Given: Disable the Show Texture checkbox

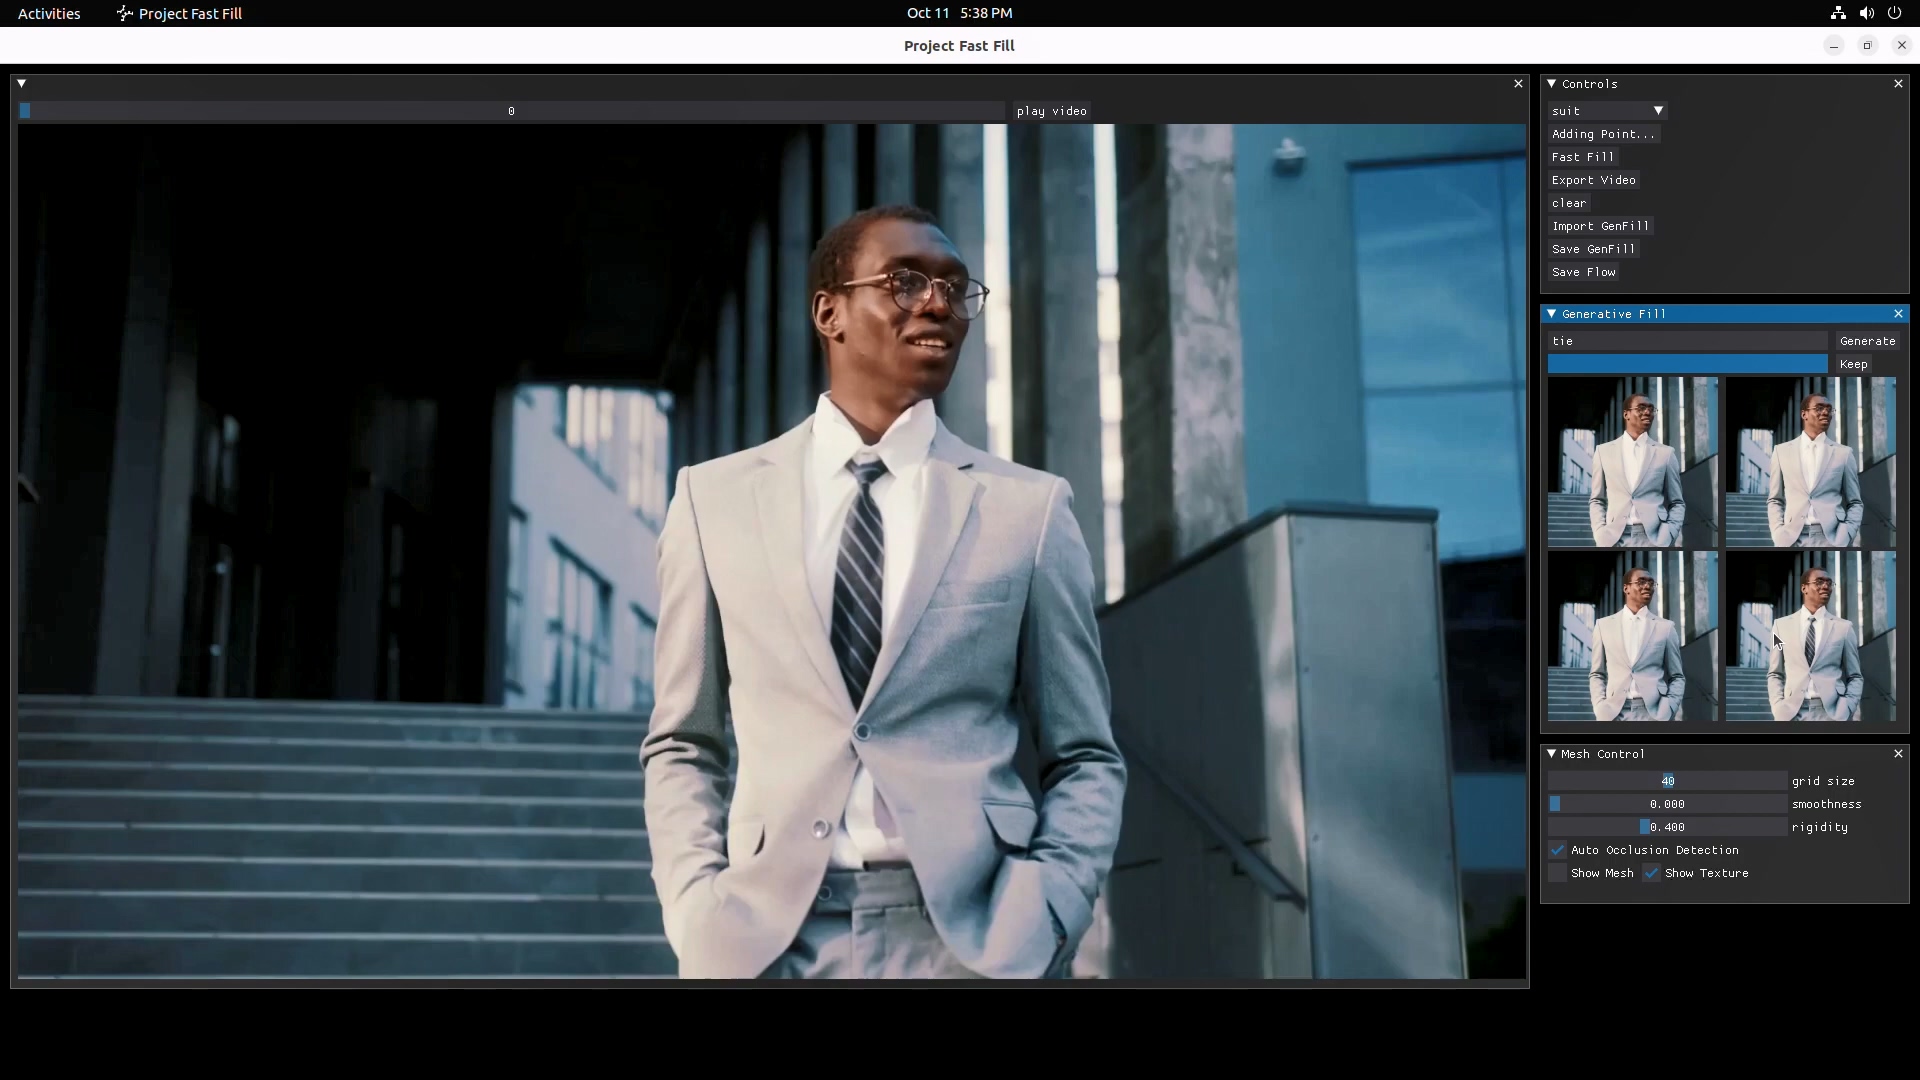Looking at the screenshot, I should click(x=1652, y=873).
